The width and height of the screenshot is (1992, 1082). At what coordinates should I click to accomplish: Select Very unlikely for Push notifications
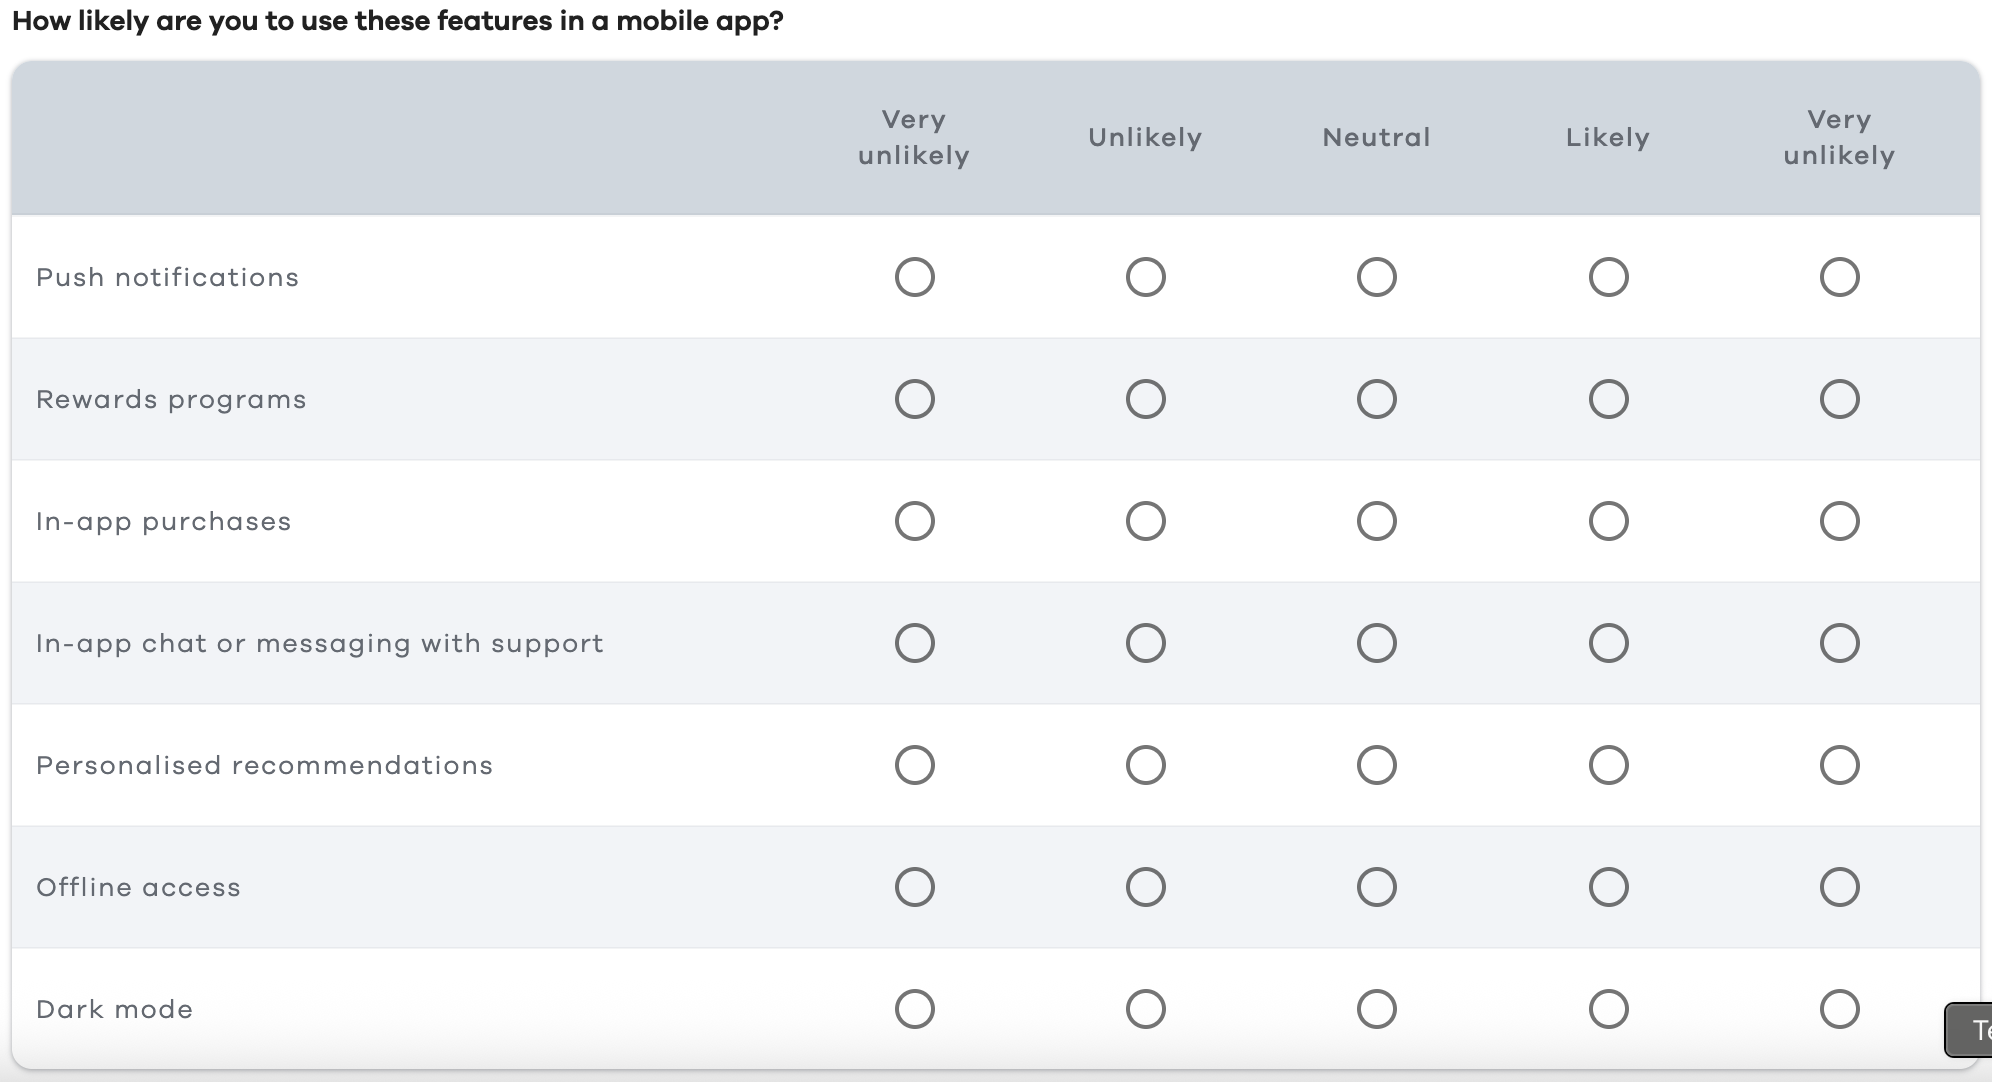(915, 277)
